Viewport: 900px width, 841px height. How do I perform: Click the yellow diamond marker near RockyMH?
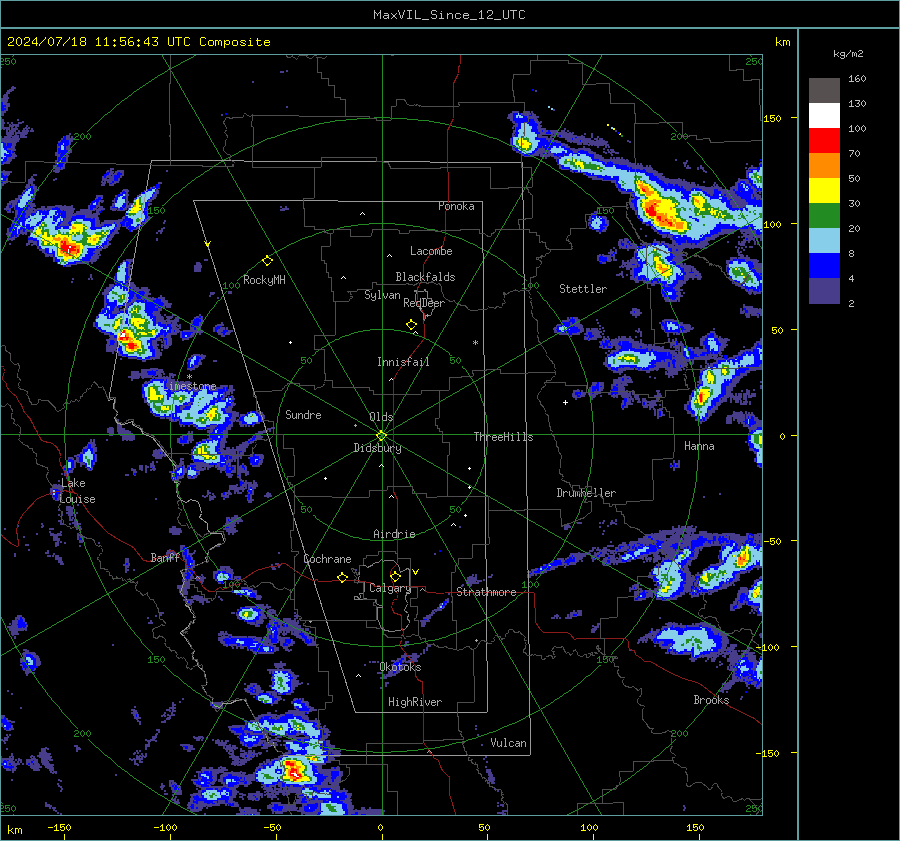[x=267, y=261]
